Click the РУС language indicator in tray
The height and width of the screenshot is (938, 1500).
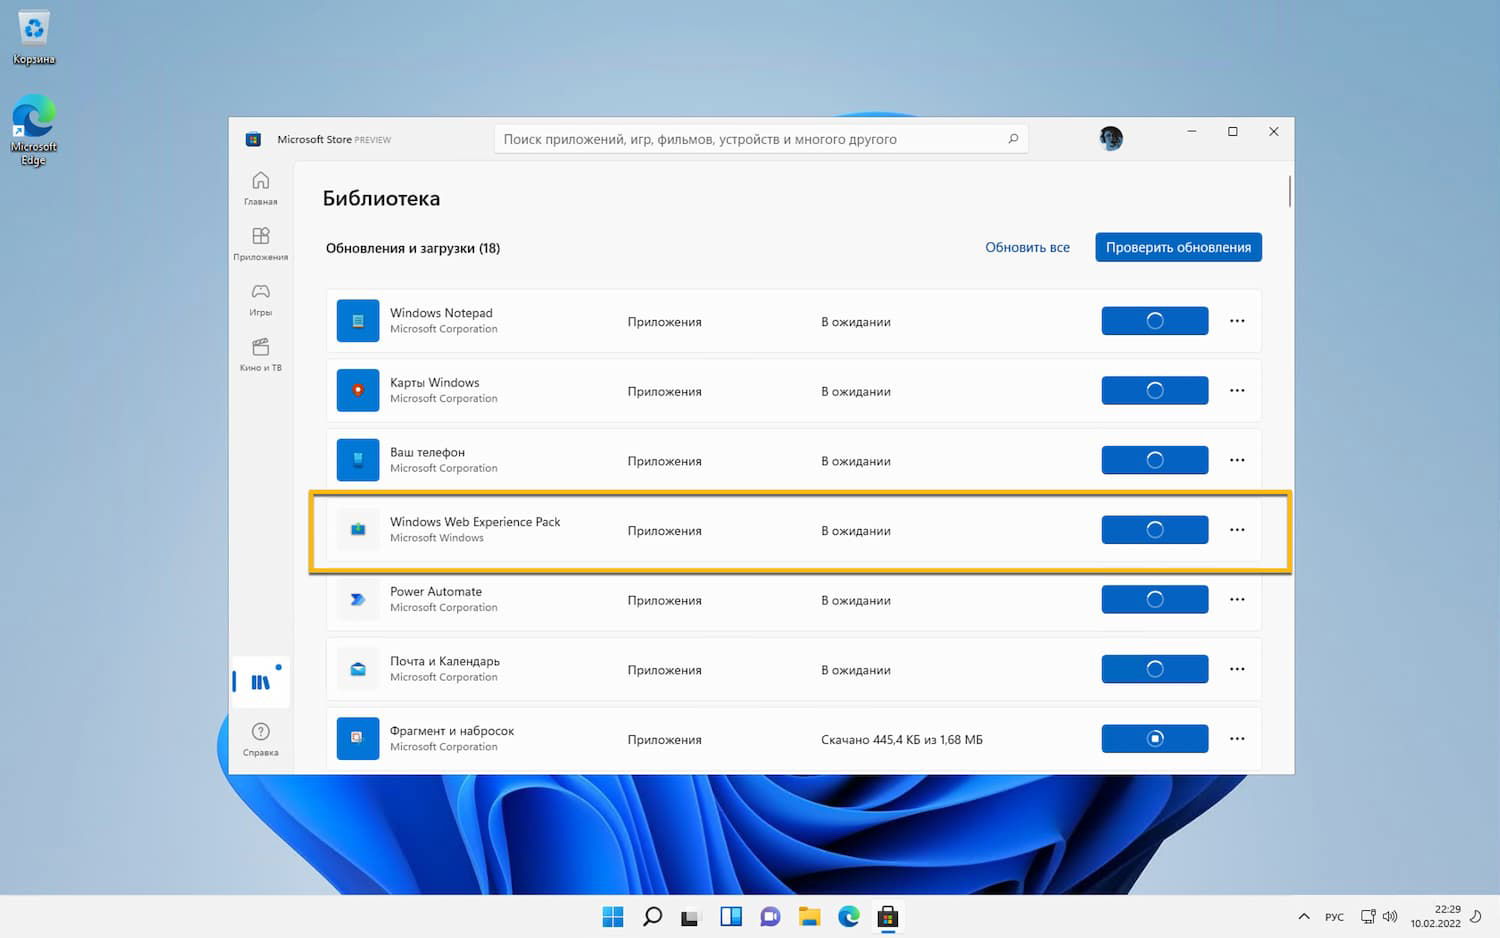click(1334, 917)
